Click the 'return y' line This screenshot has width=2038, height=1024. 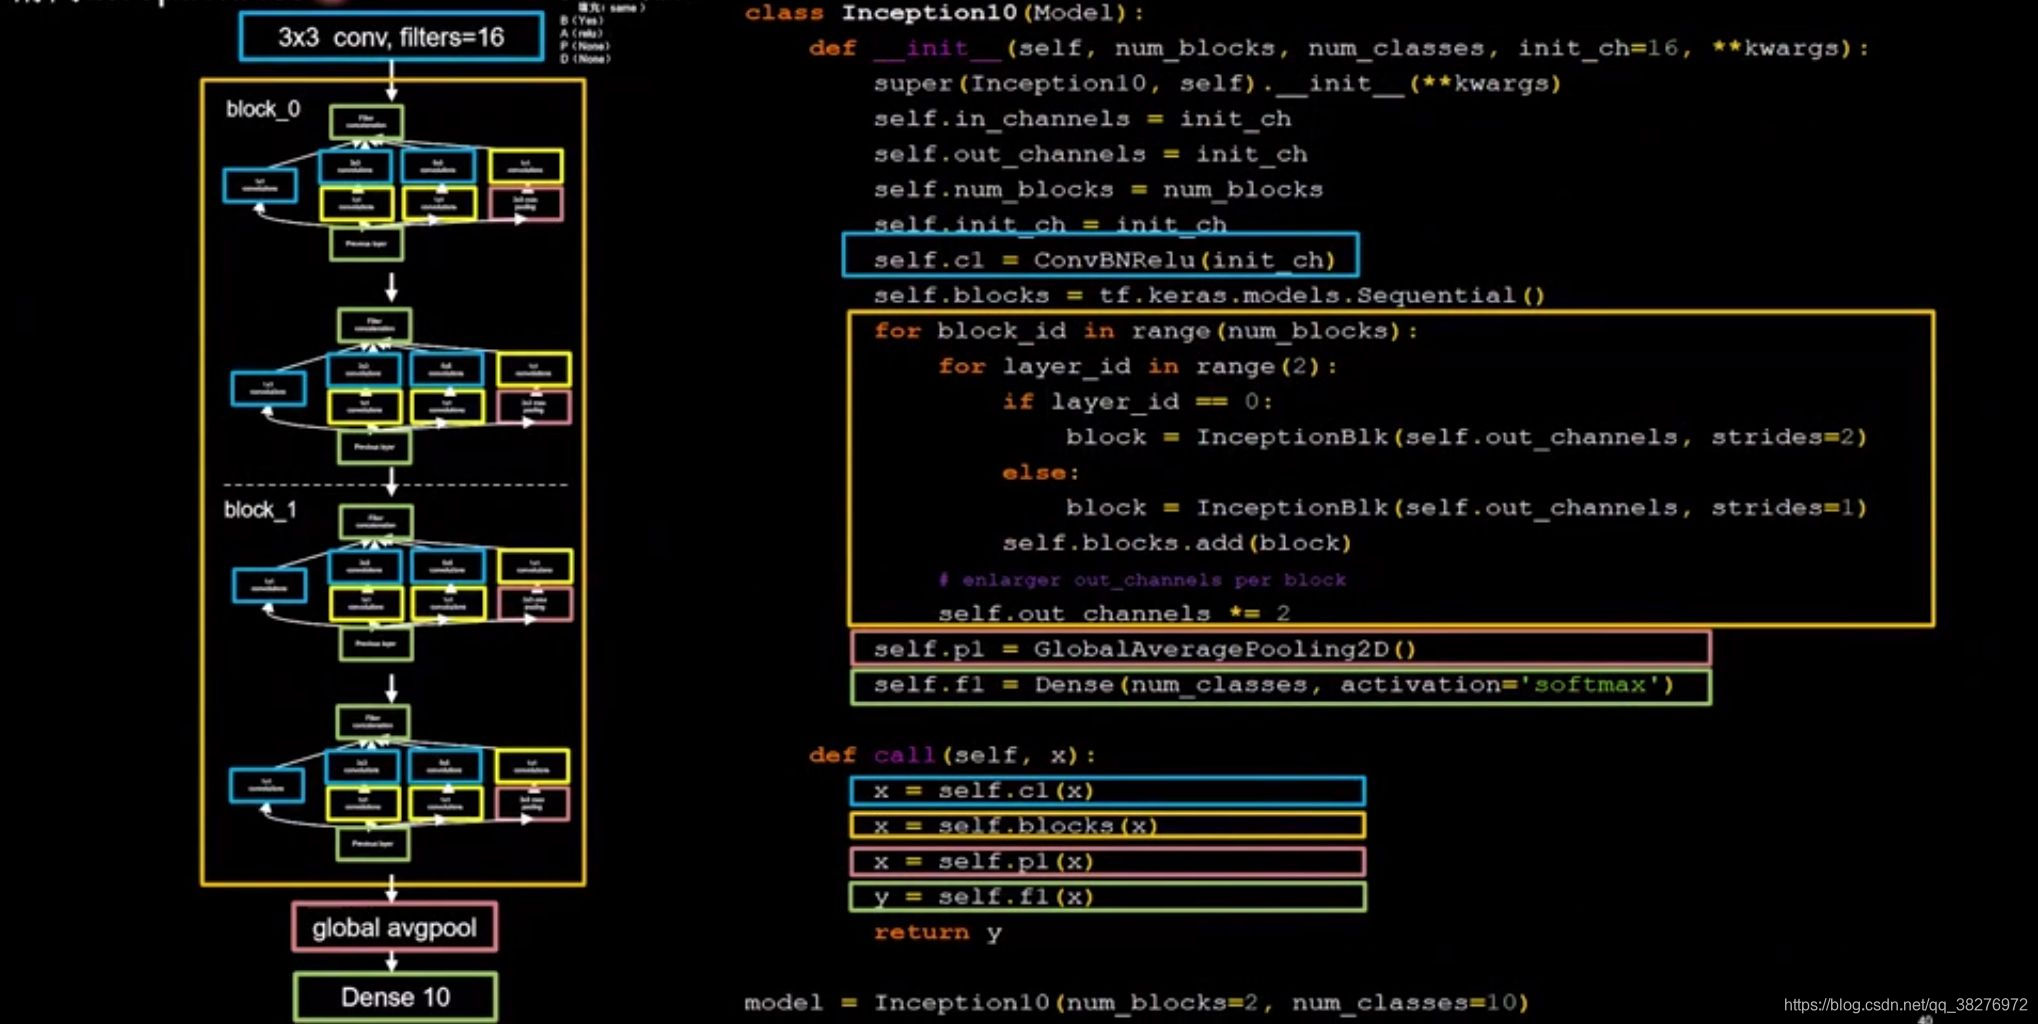tap(938, 933)
